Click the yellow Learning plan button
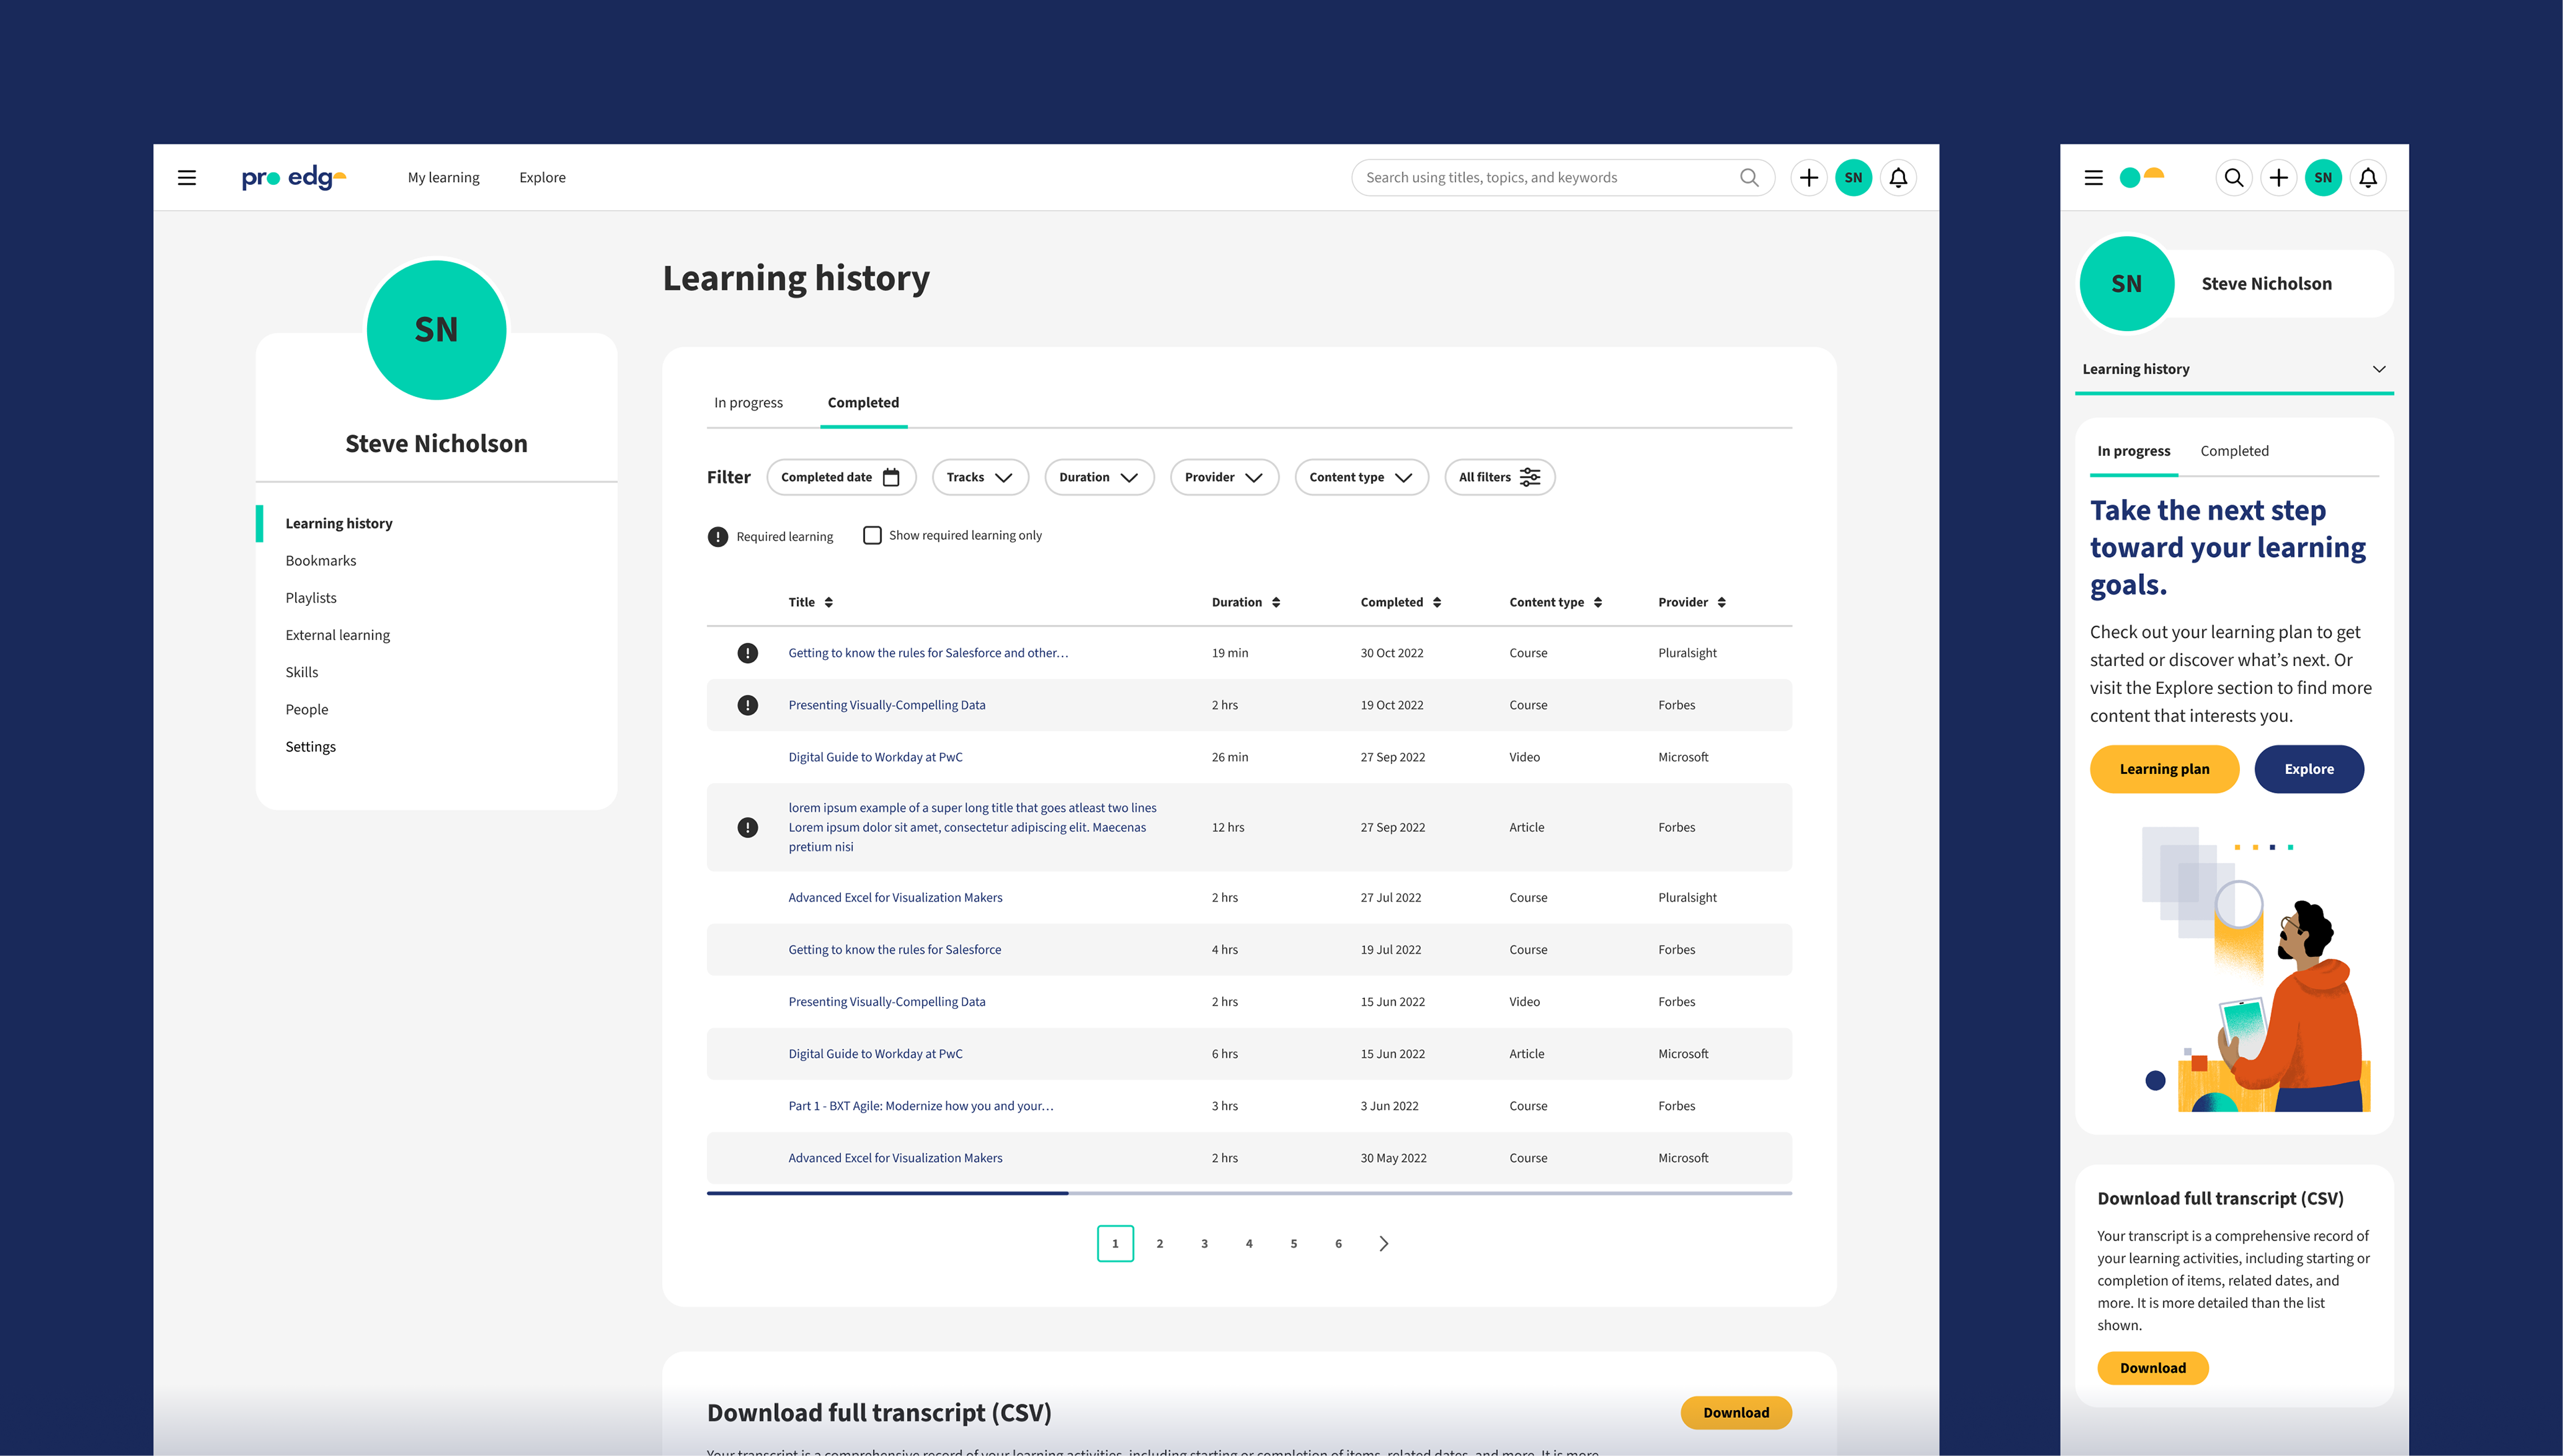2563x1456 pixels. point(2164,769)
